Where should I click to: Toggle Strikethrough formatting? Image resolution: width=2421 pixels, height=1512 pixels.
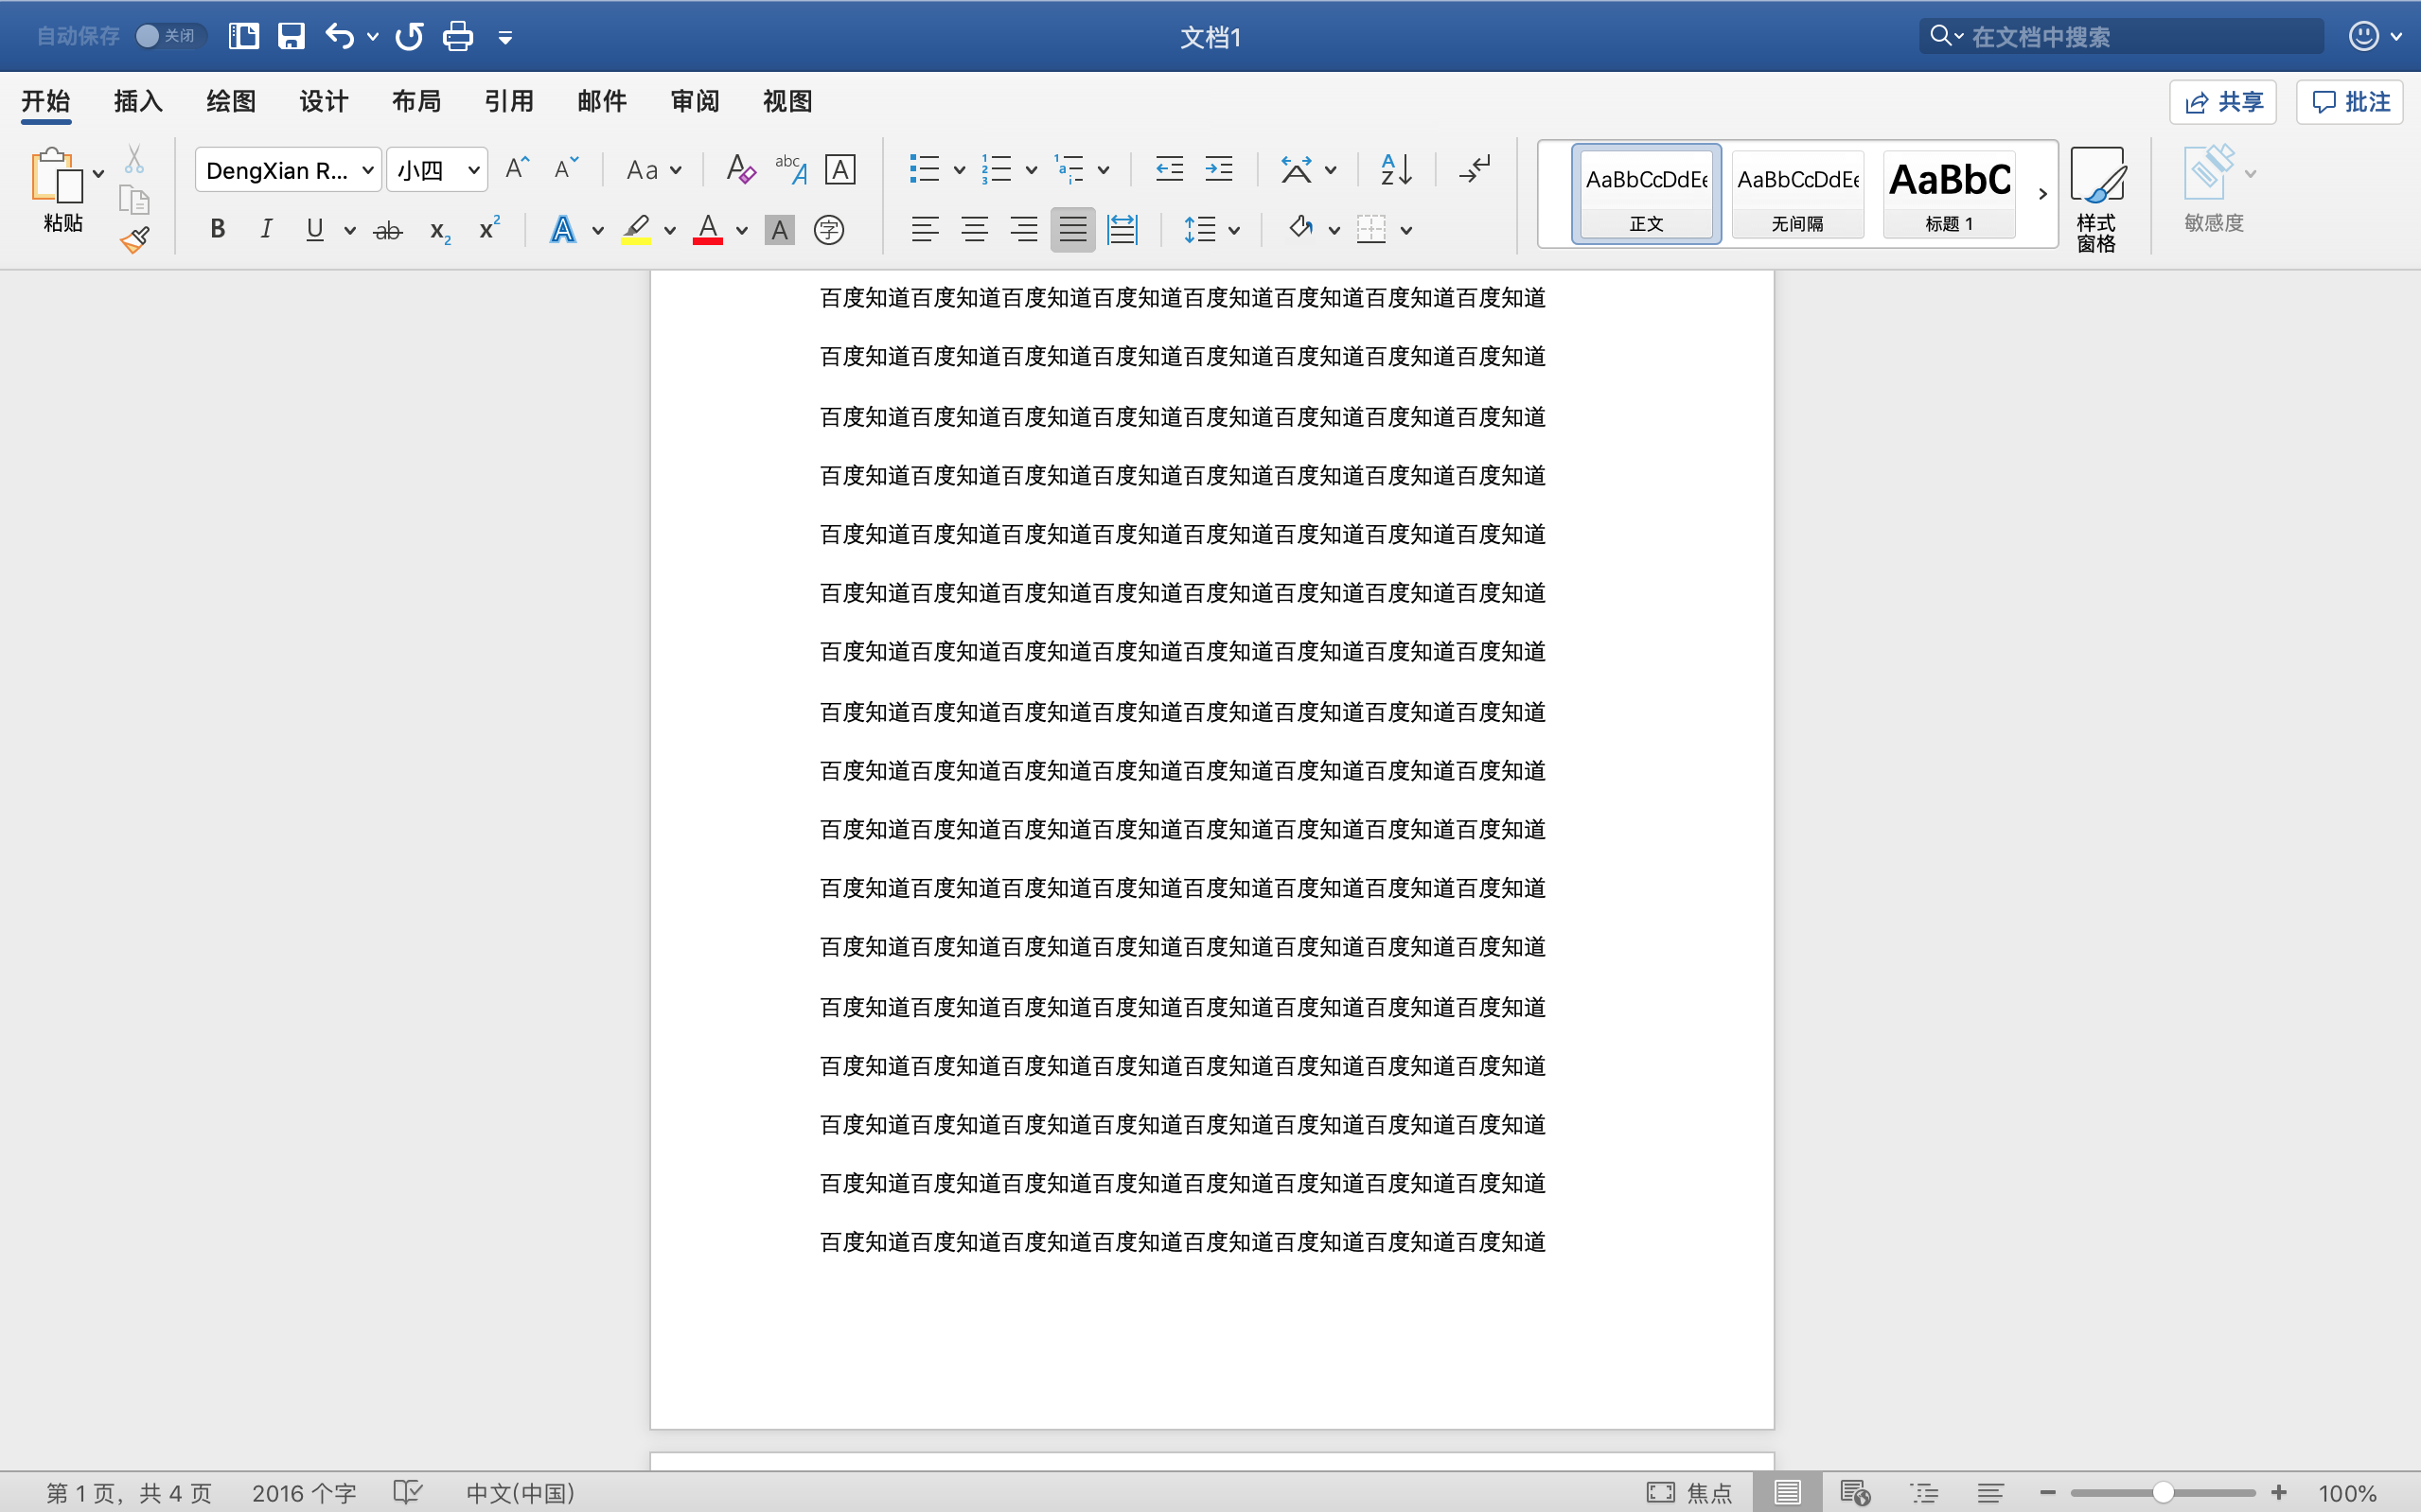[388, 231]
